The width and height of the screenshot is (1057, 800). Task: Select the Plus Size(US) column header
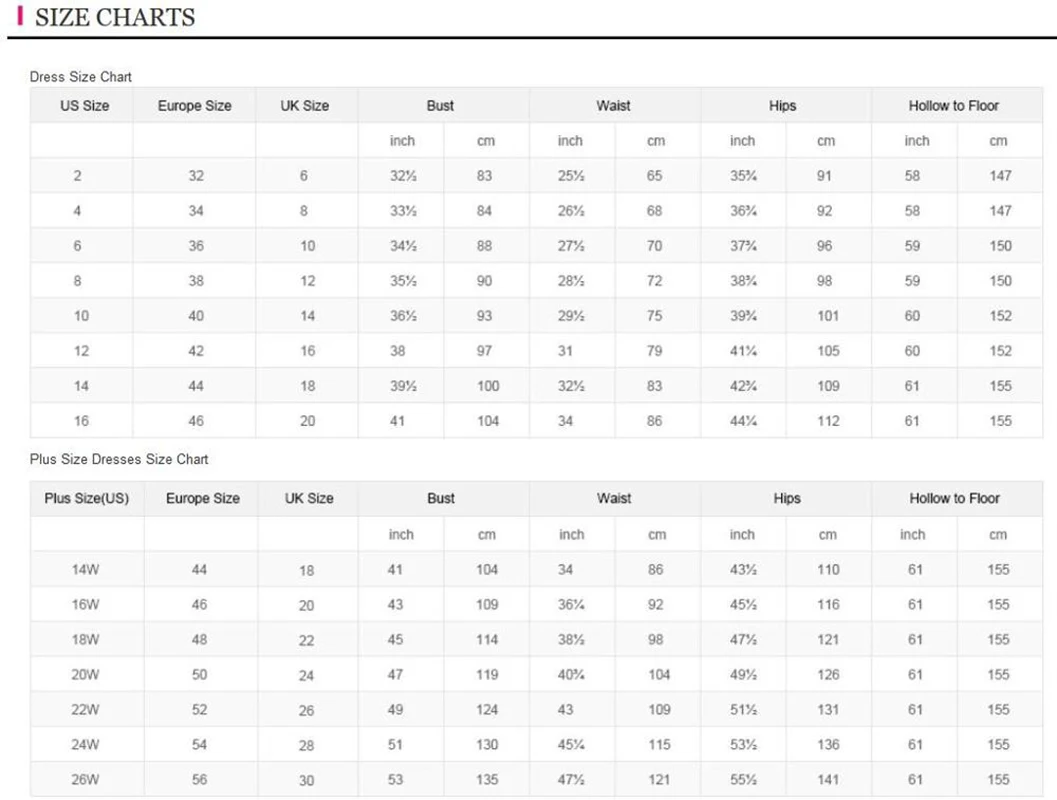(87, 498)
